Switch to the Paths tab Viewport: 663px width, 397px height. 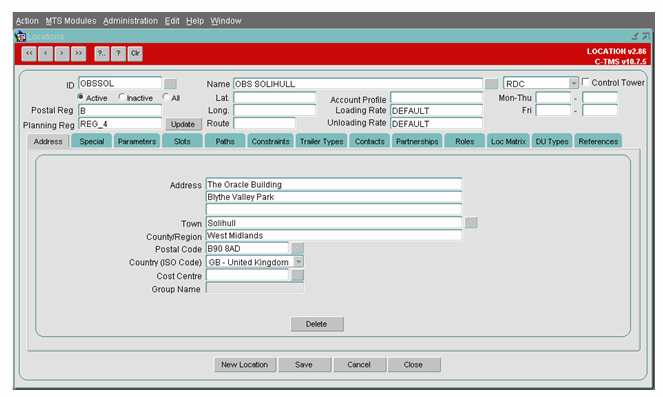tap(225, 141)
